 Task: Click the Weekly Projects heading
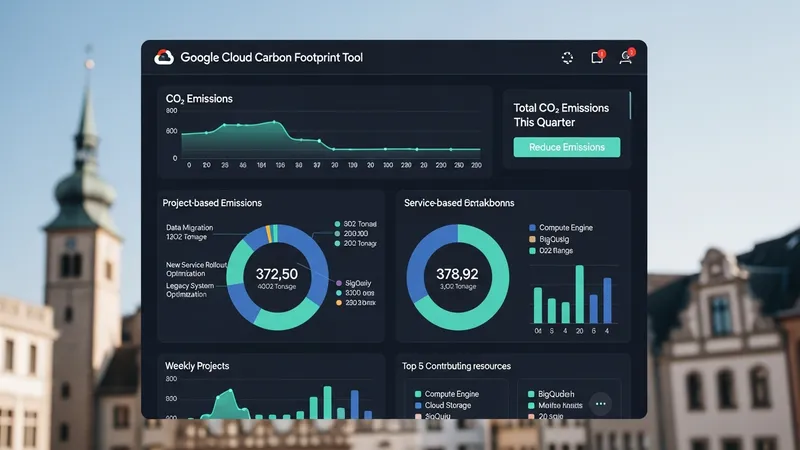[x=197, y=366]
